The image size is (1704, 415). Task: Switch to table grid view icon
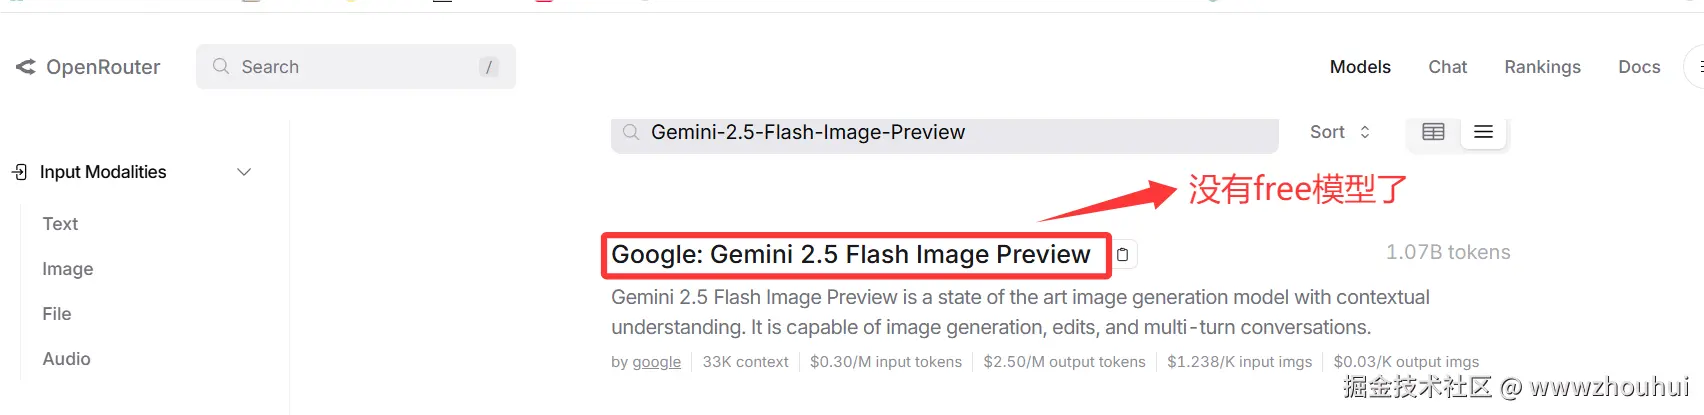[x=1433, y=132]
